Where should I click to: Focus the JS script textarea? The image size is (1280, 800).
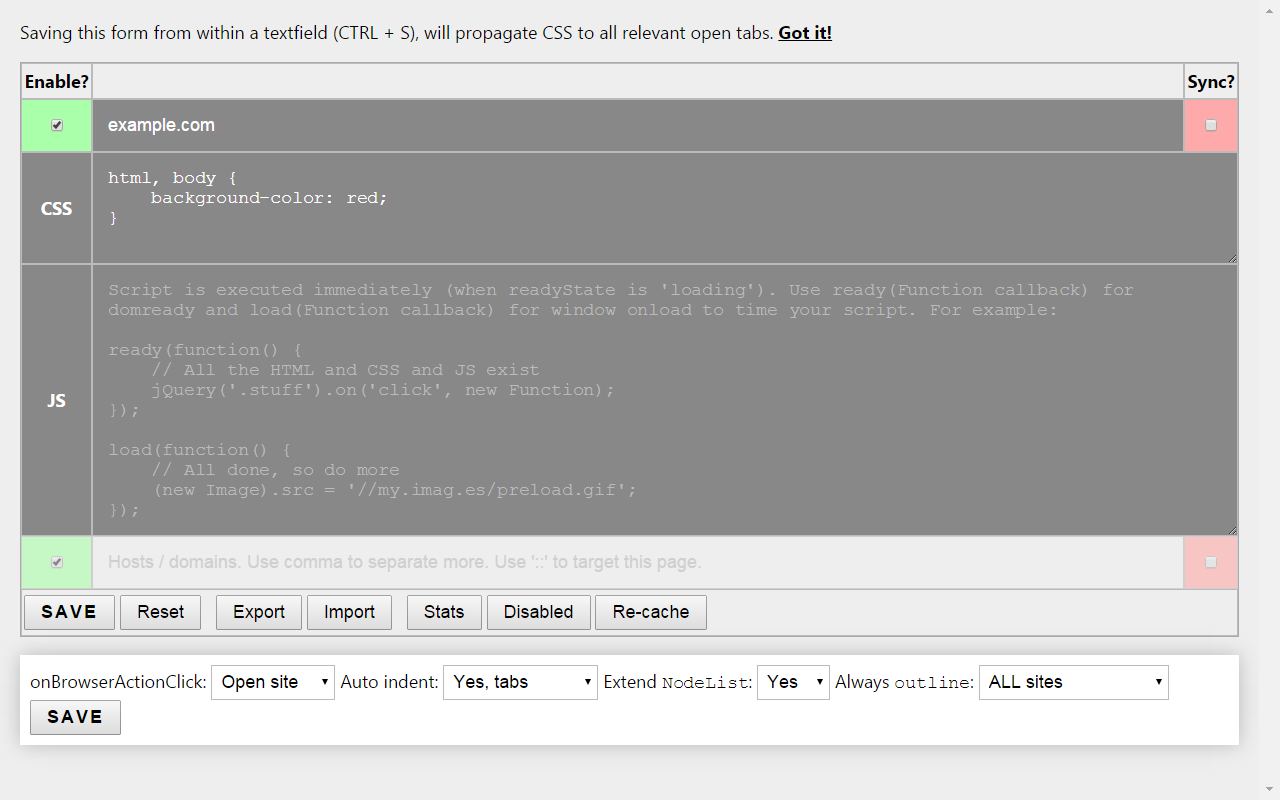(665, 400)
